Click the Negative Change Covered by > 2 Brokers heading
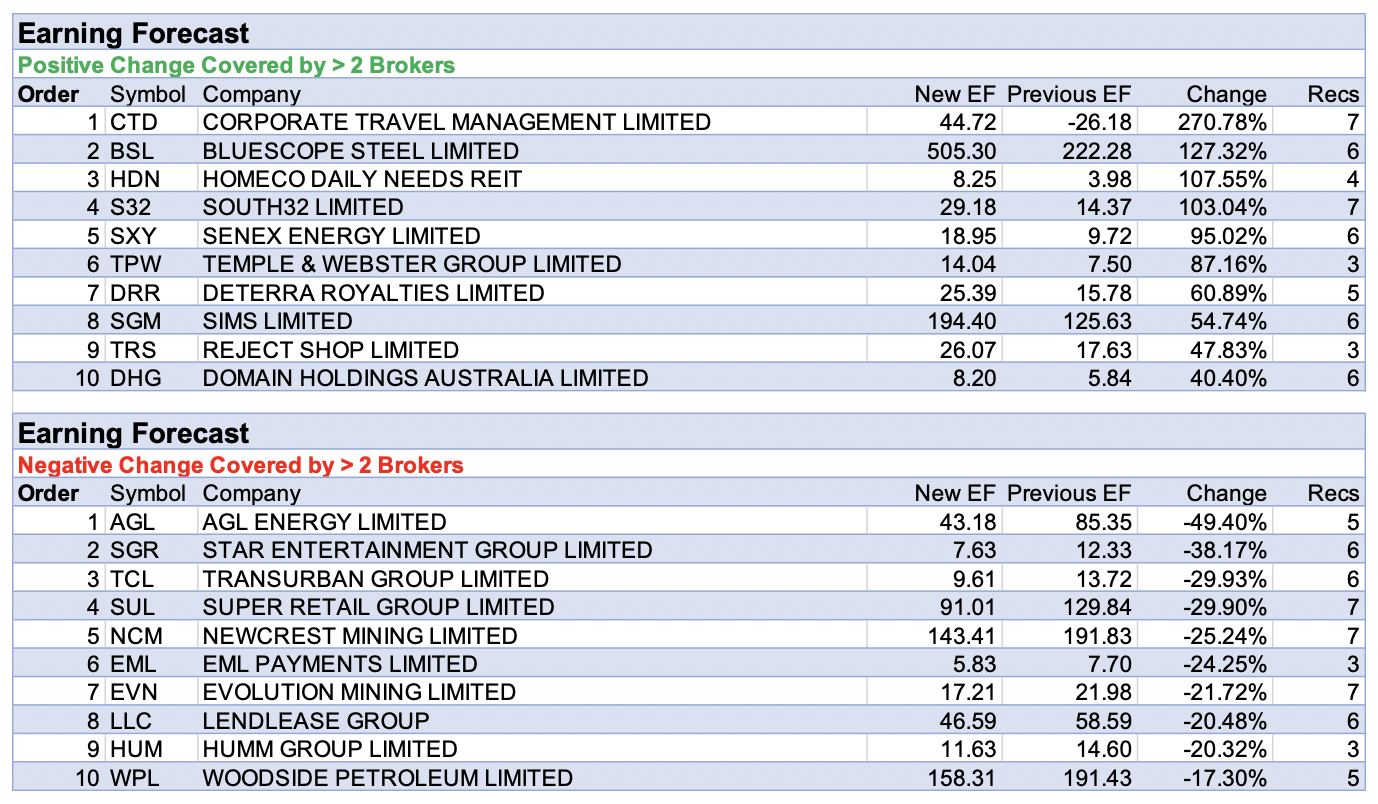This screenshot has height=804, width=1378. pyautogui.click(x=241, y=465)
